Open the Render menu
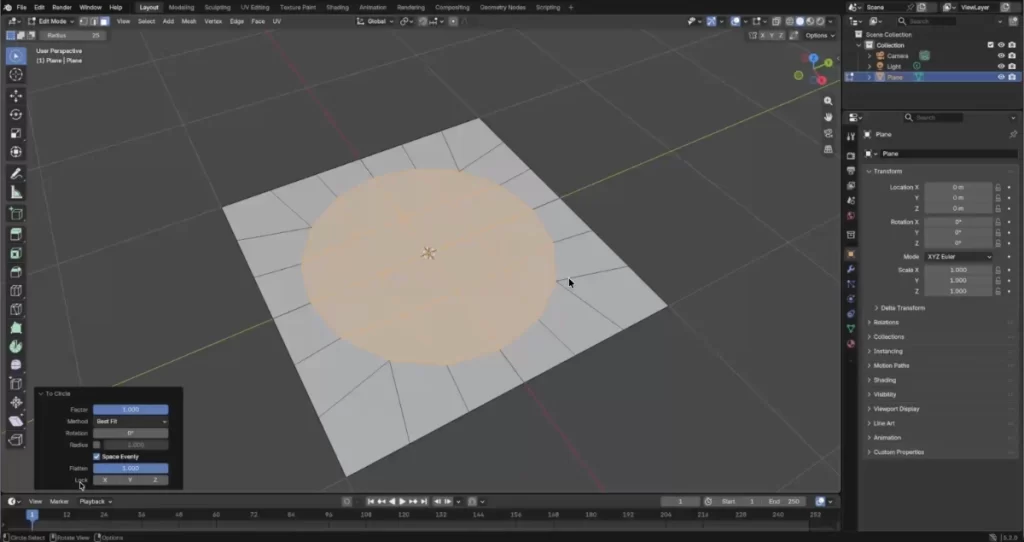The width and height of the screenshot is (1024, 542). tap(61, 7)
